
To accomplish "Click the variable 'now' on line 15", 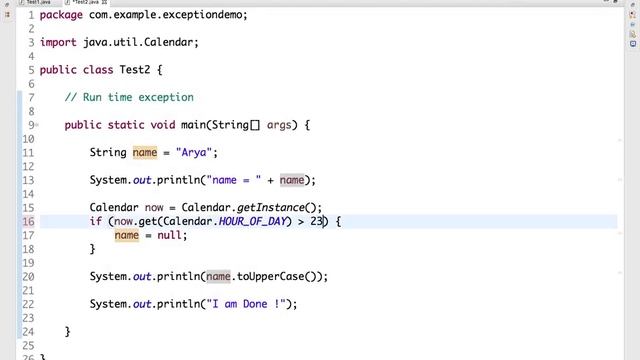I will click(154, 207).
